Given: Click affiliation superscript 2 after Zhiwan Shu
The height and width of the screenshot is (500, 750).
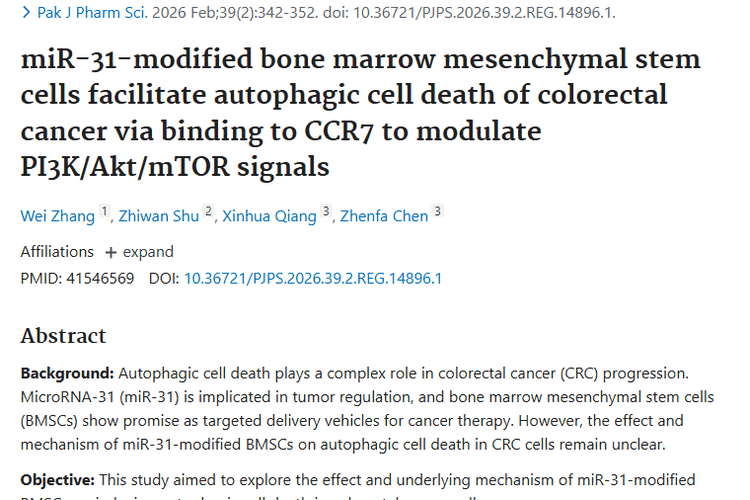Looking at the screenshot, I should click(x=208, y=212).
